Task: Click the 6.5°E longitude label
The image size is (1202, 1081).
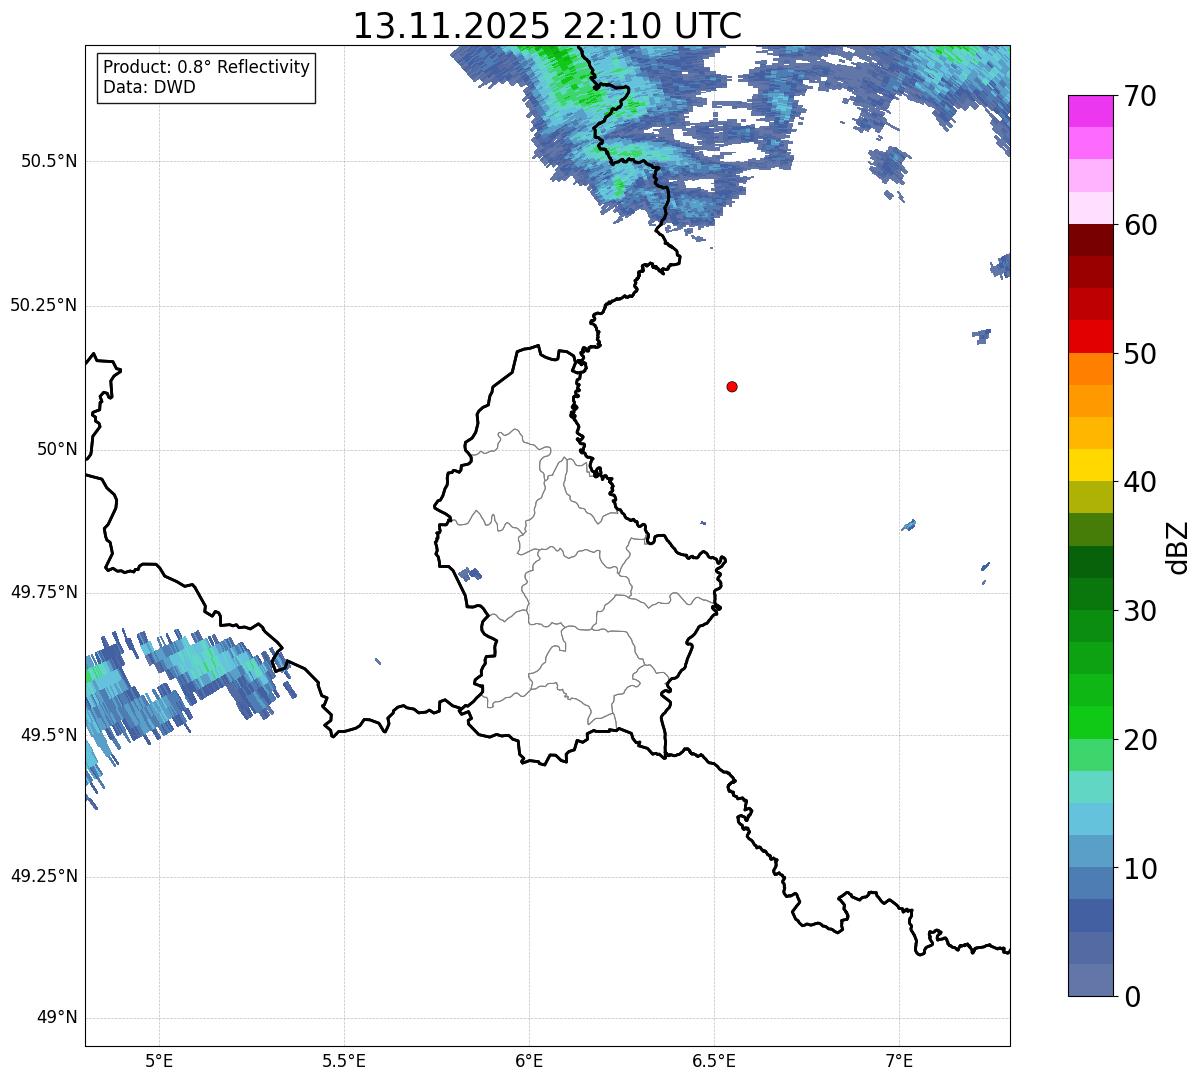Action: (714, 1061)
